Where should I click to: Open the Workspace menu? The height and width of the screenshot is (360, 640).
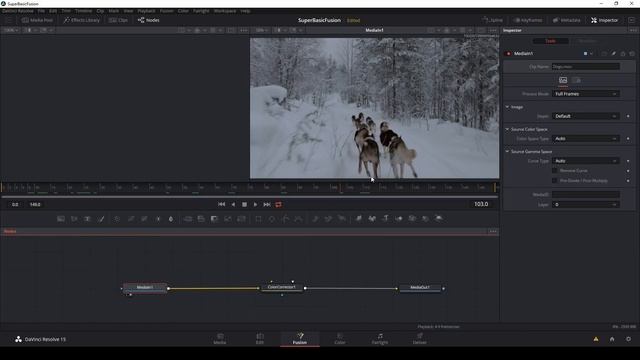pos(225,11)
